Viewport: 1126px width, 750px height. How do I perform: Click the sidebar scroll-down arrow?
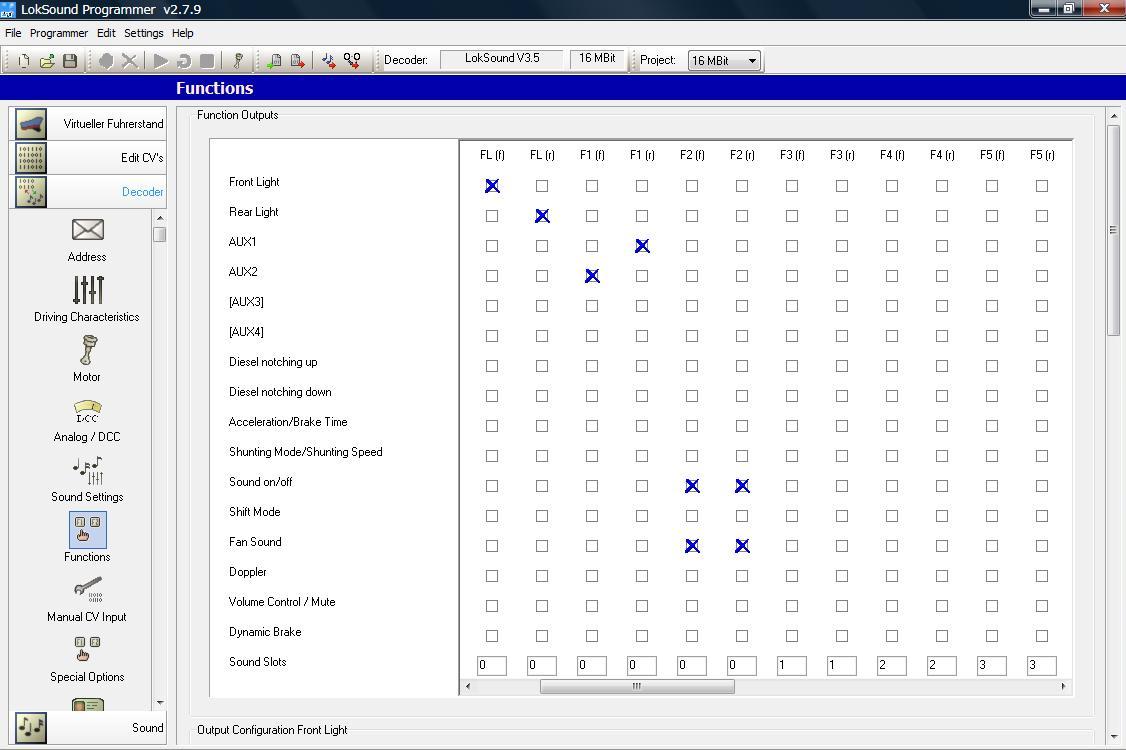point(160,703)
